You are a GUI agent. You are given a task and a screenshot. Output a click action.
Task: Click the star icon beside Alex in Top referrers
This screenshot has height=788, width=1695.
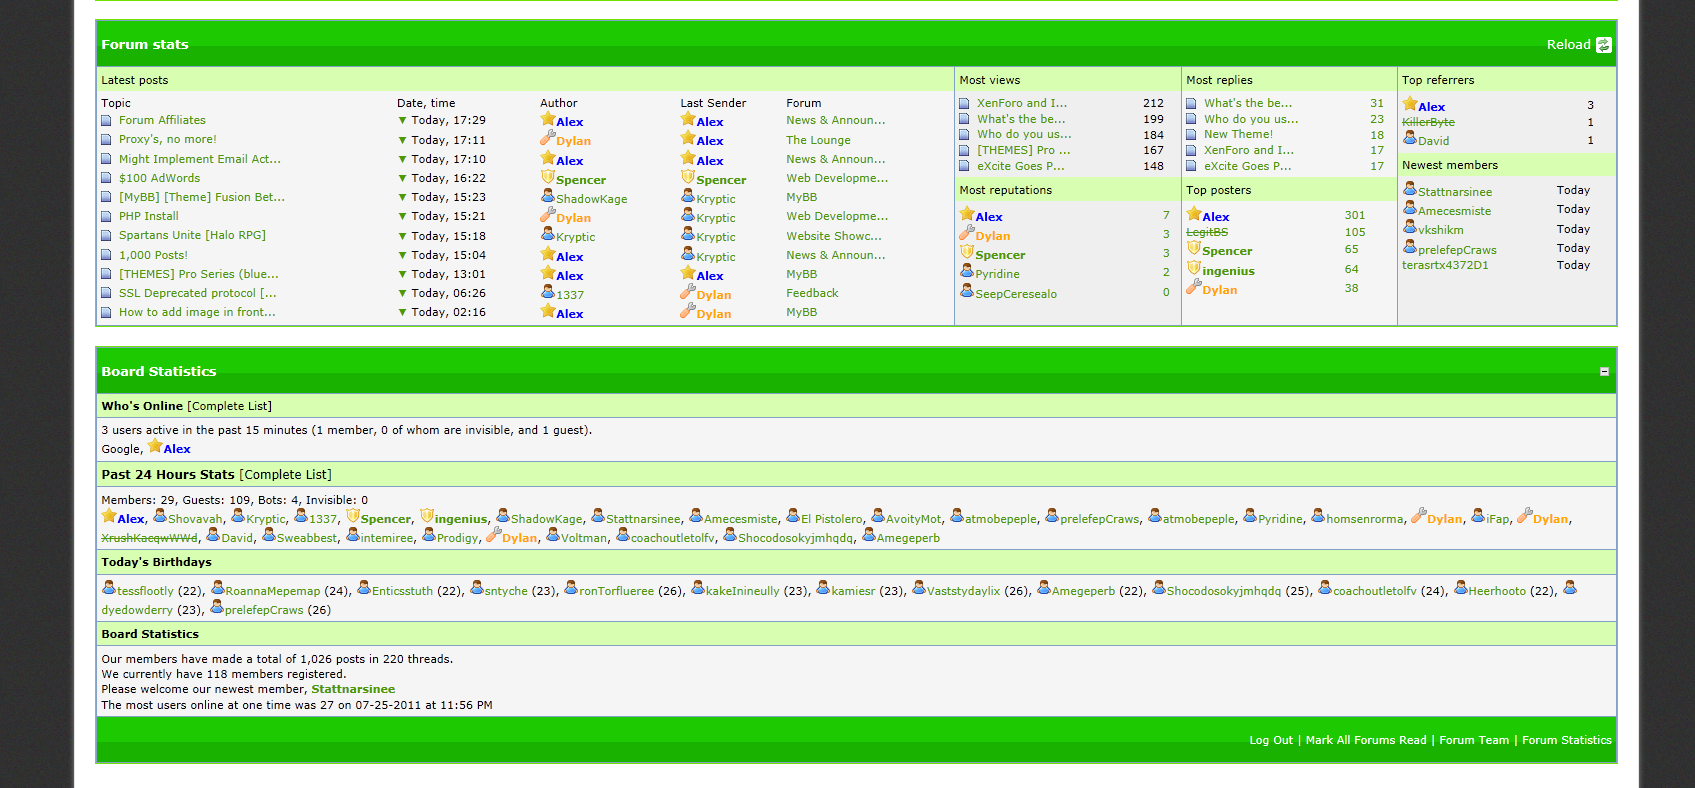coord(1410,104)
